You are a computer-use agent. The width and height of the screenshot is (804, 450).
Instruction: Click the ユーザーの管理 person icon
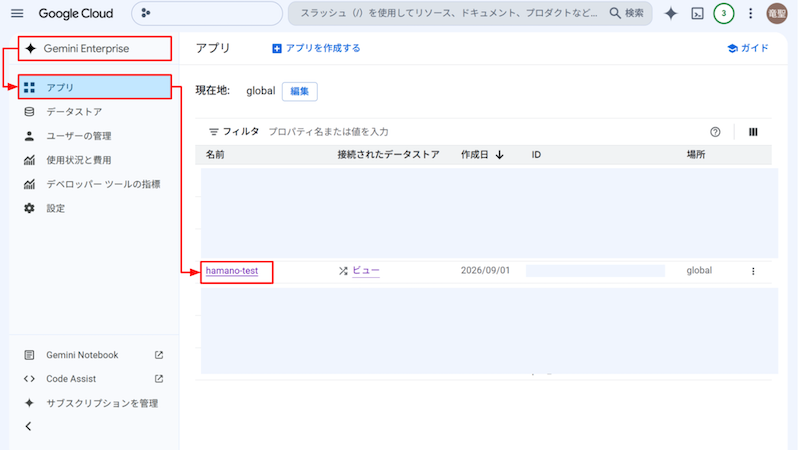pyautogui.click(x=29, y=136)
